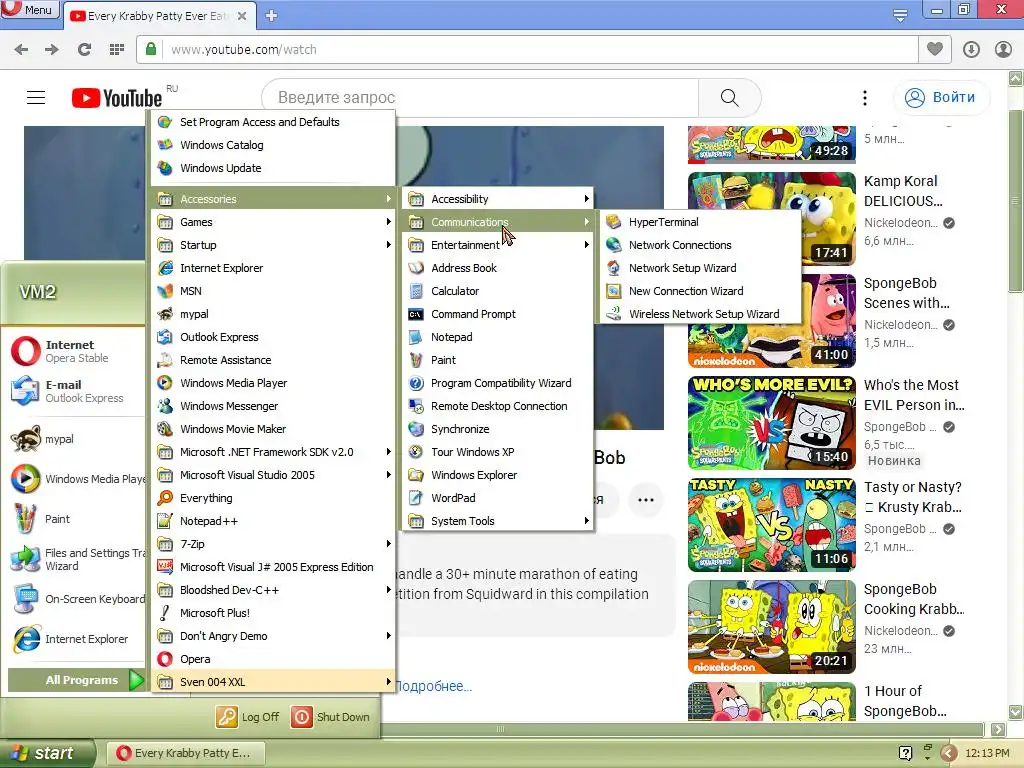Launch Network Setup Wizard
This screenshot has width=1024, height=768.
pyautogui.click(x=699, y=268)
